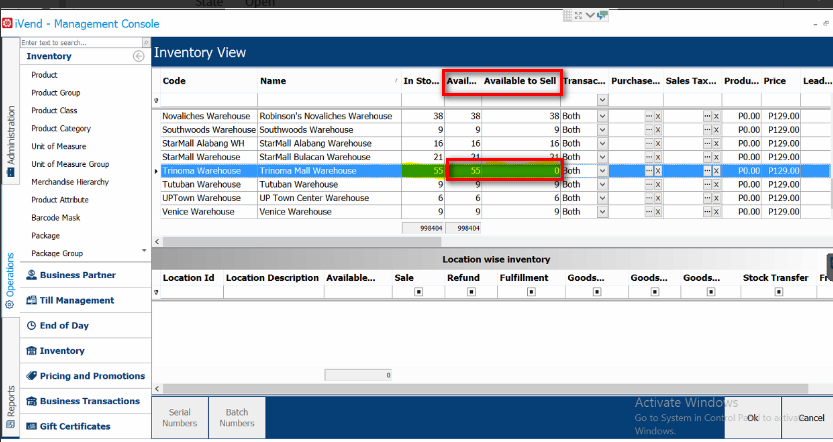Clear Purchase tax on StarMall Warehouse row
The height and width of the screenshot is (442, 833).
[658, 157]
